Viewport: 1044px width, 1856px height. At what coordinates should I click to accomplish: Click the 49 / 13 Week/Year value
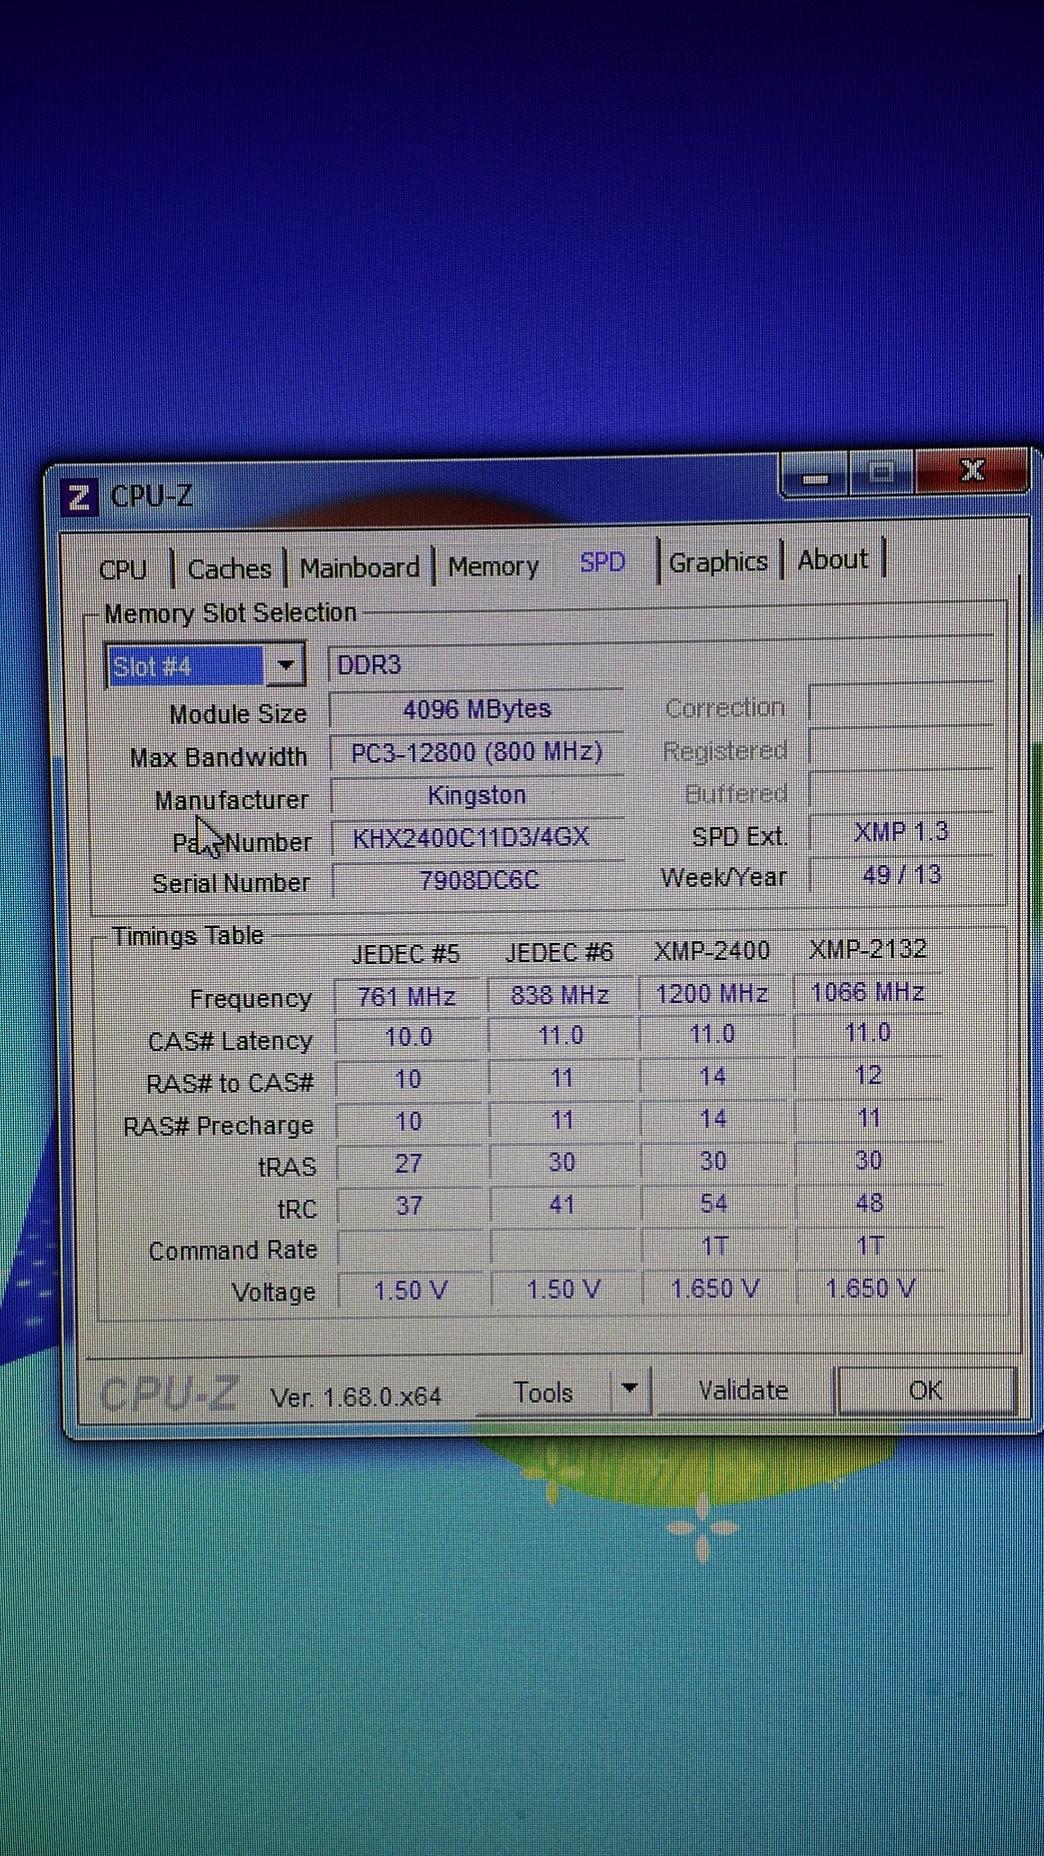point(901,875)
